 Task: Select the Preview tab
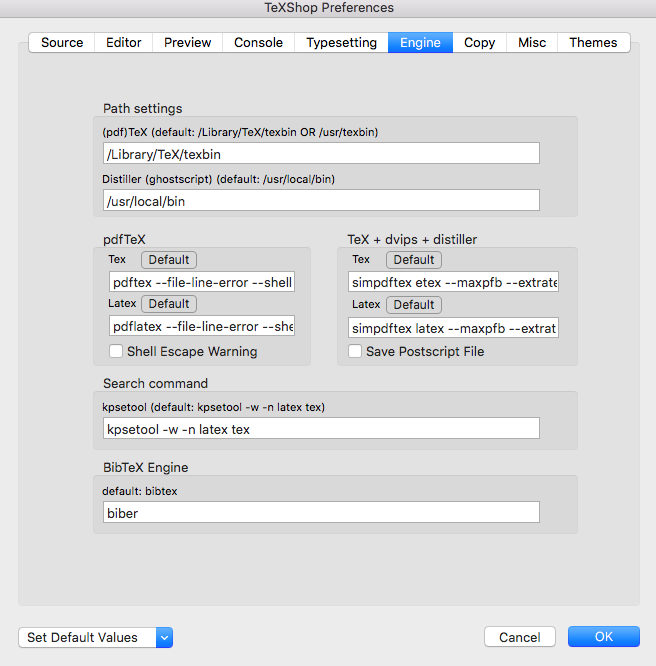(187, 42)
